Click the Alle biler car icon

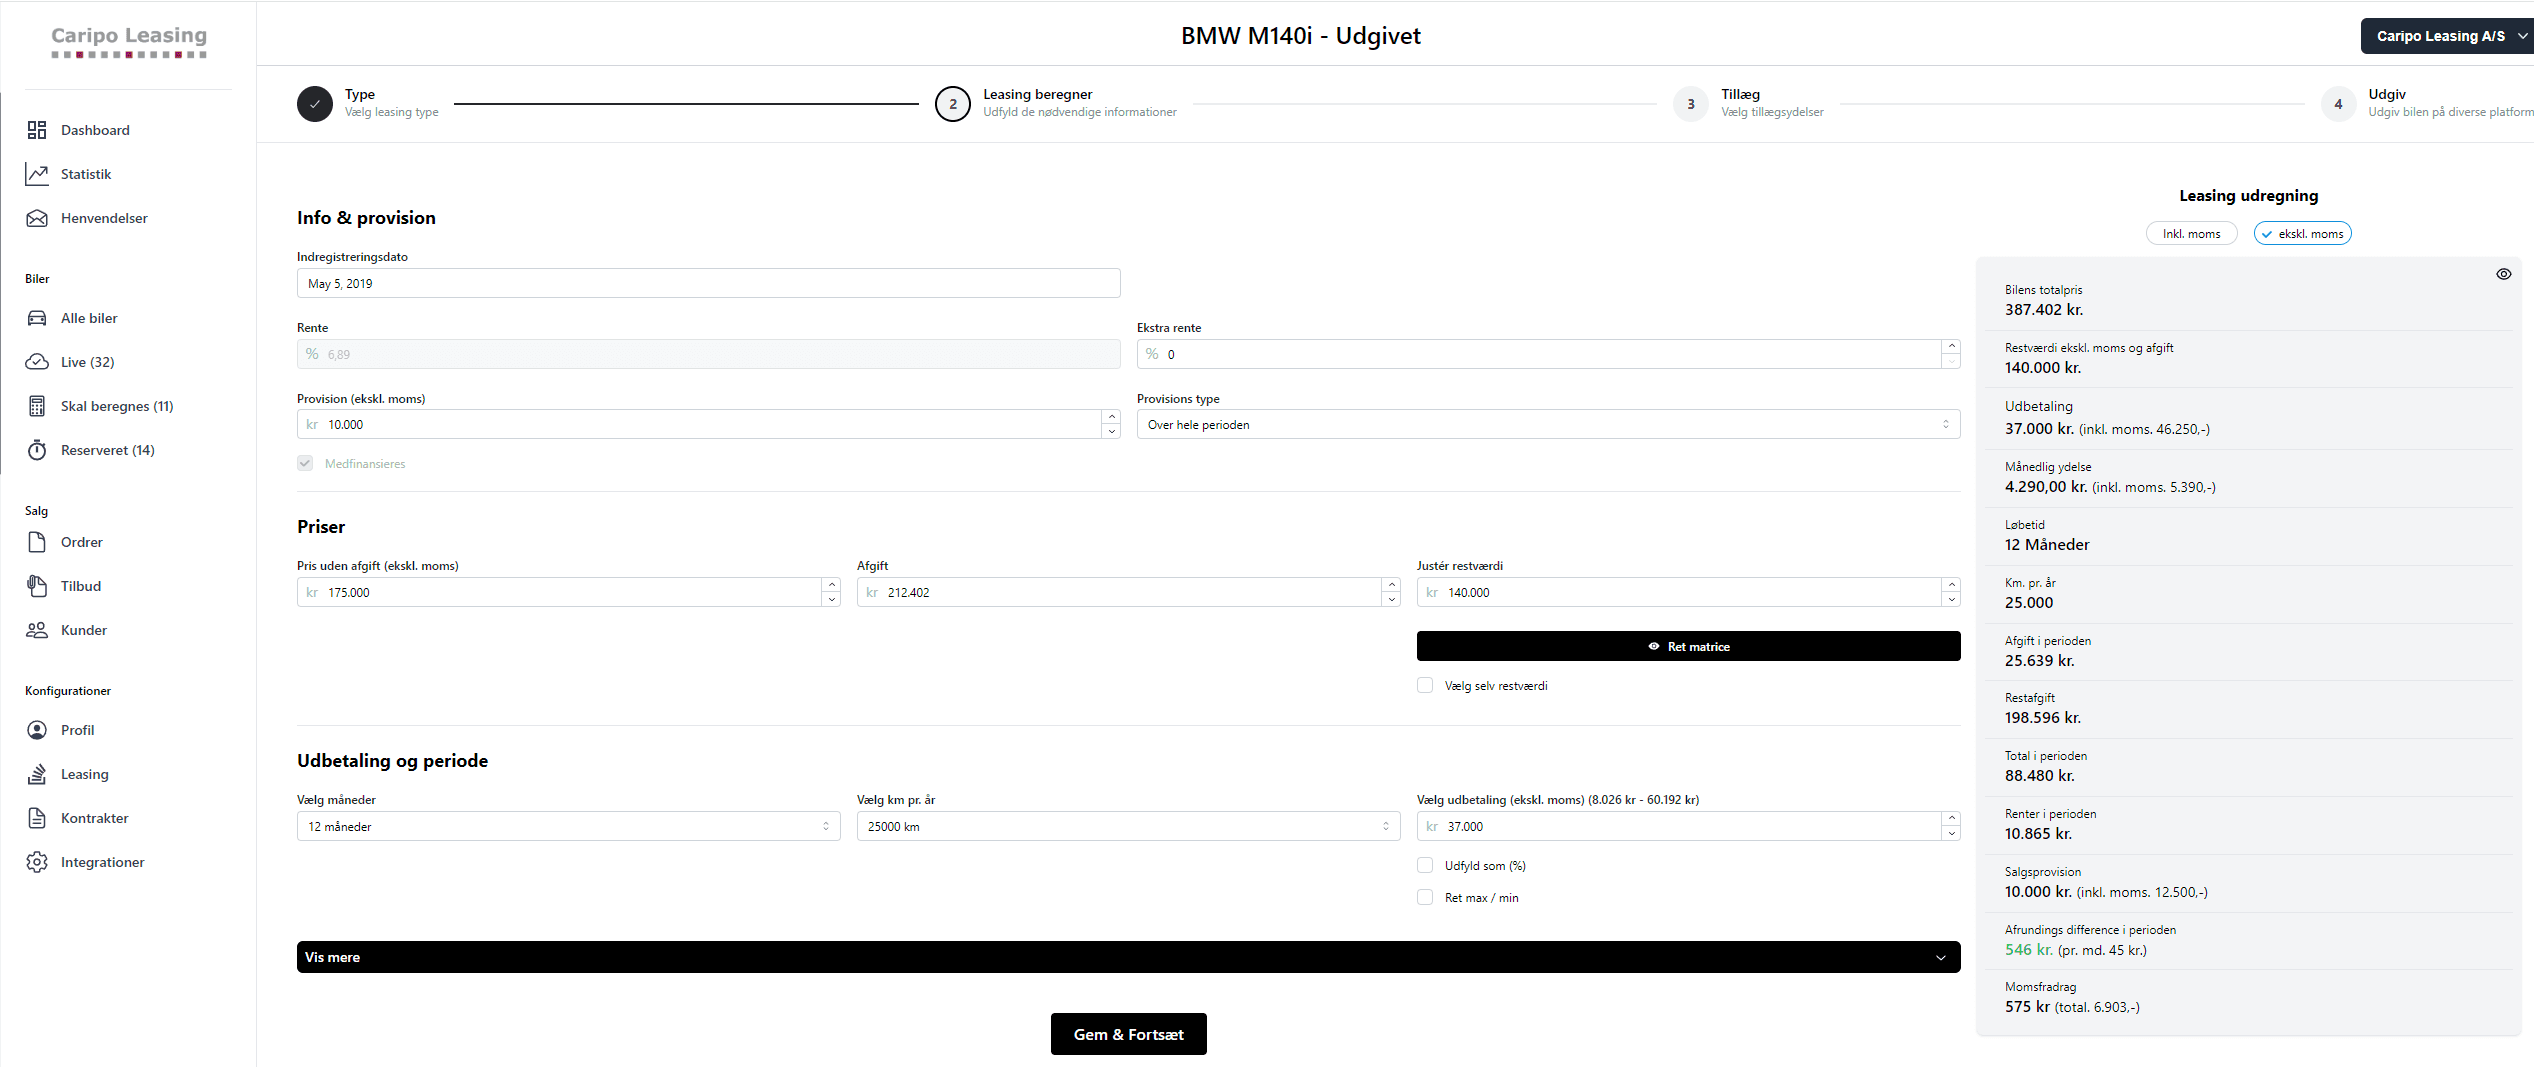click(37, 318)
